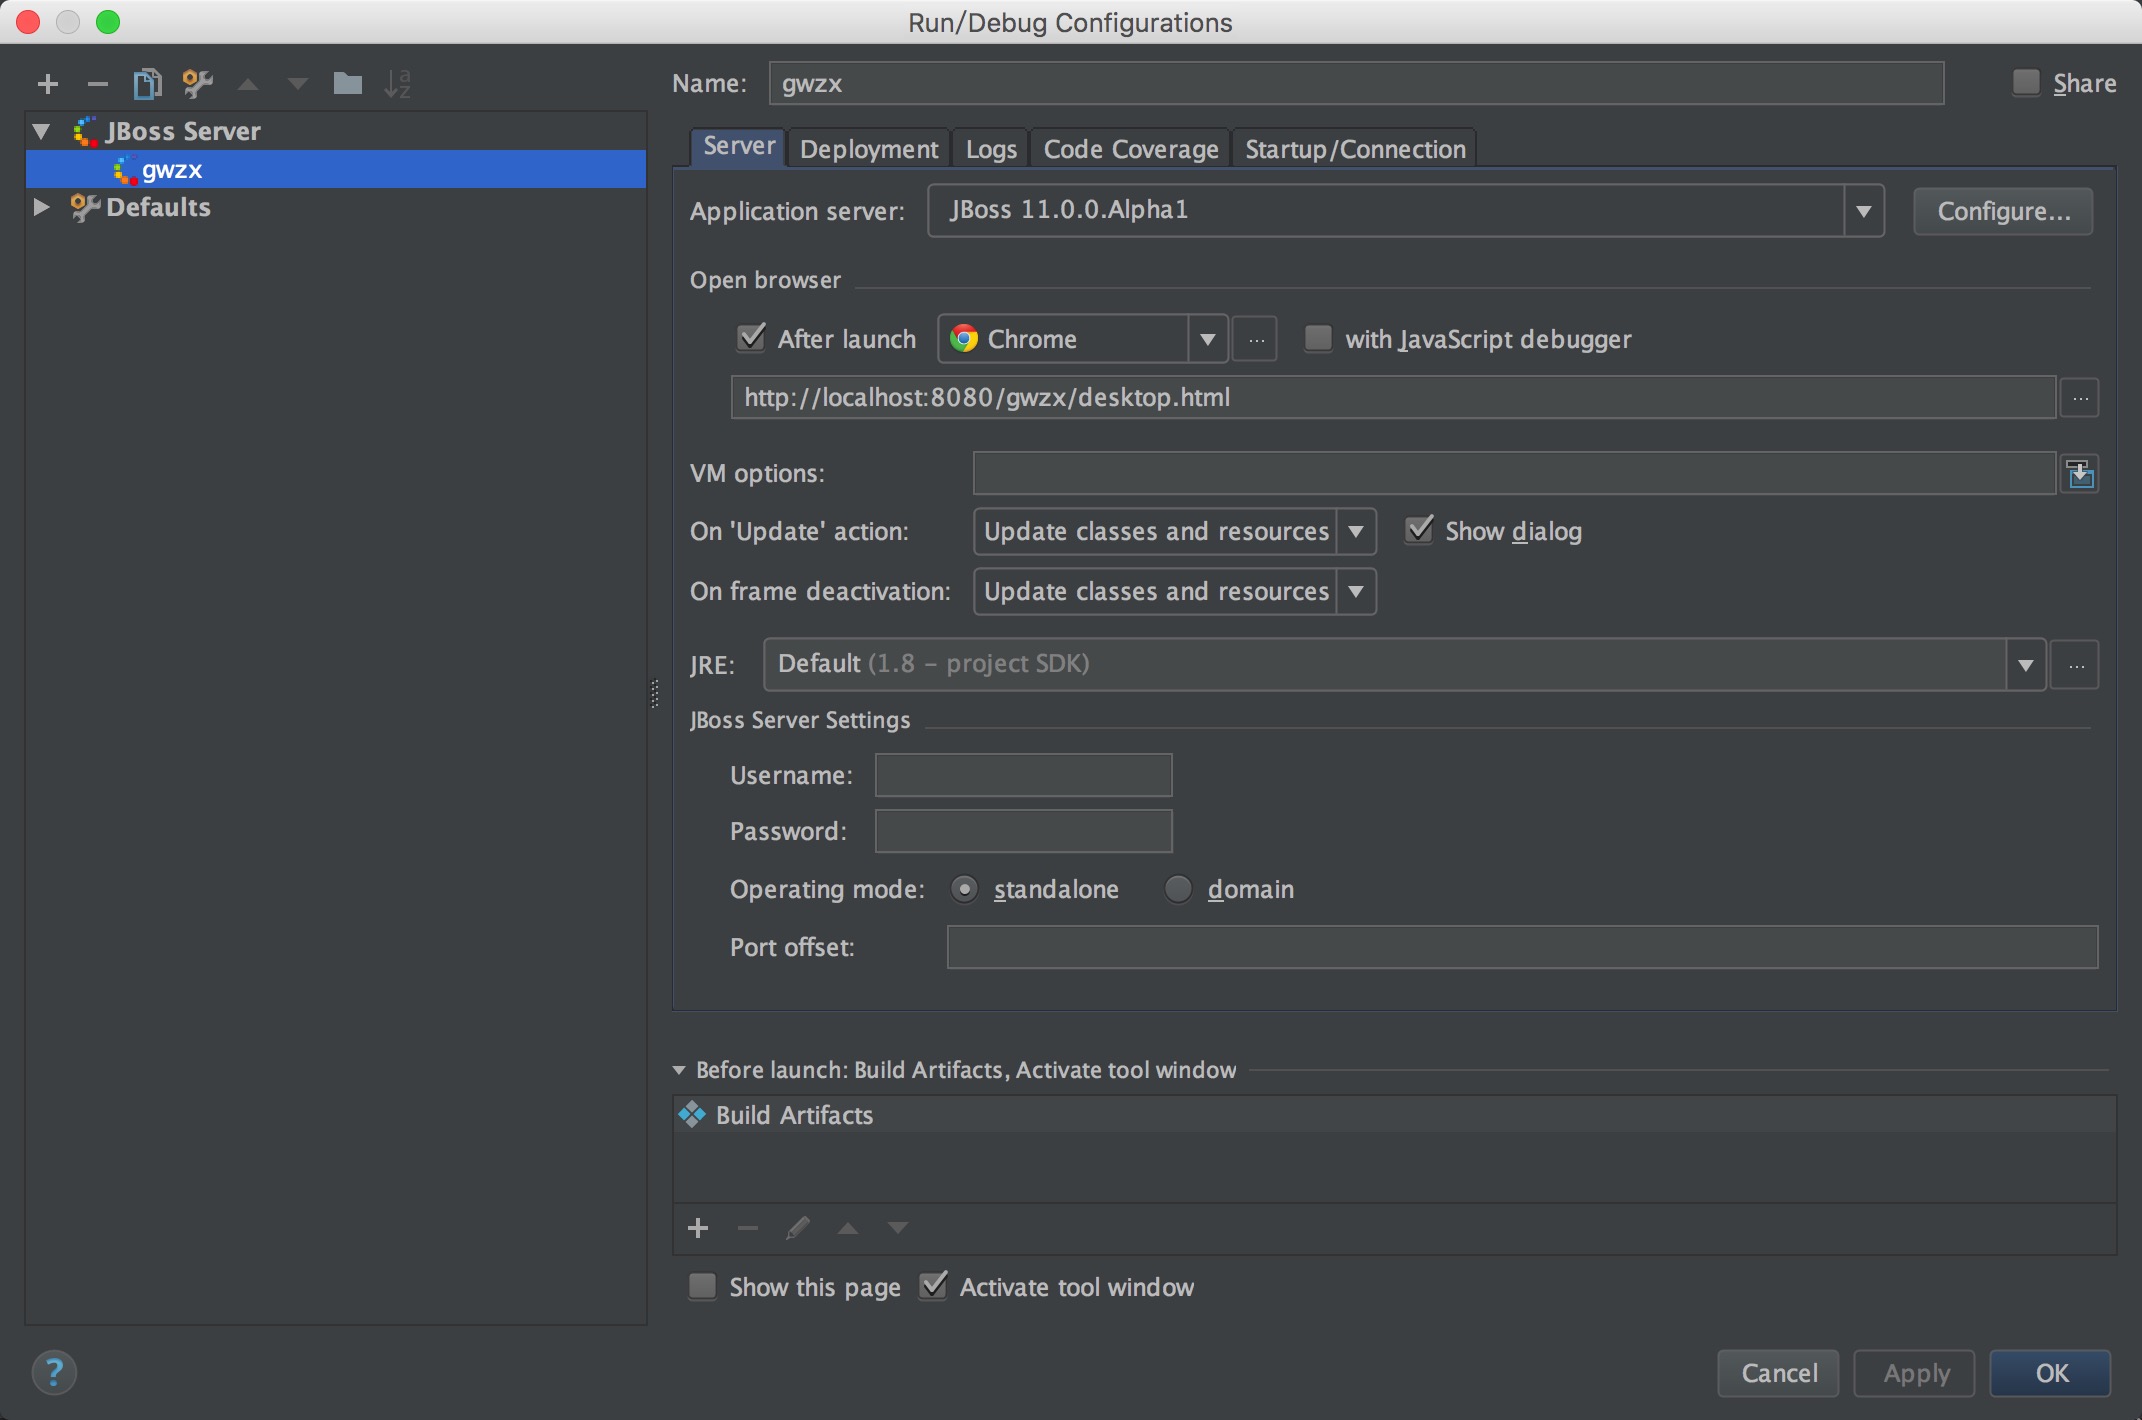Enable with JavaScript debugger checkbox
Viewport: 2142px width, 1420px height.
(1319, 338)
